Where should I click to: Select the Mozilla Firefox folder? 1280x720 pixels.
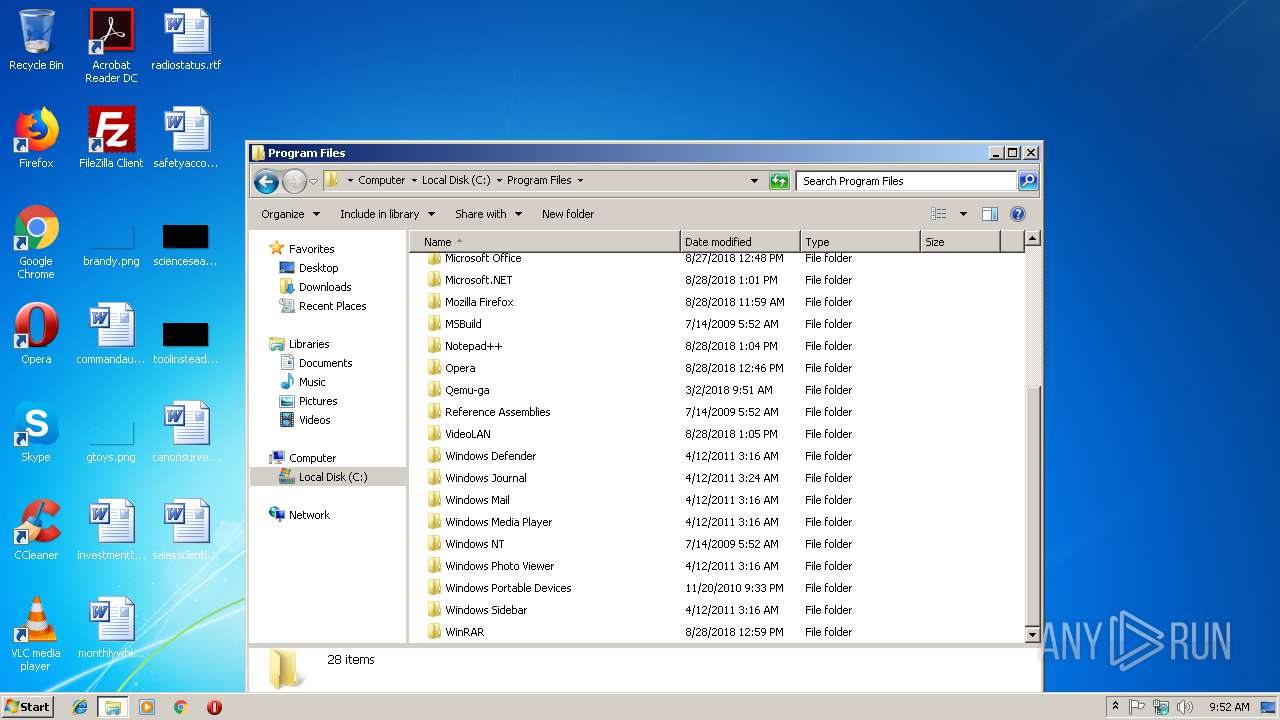tap(479, 302)
